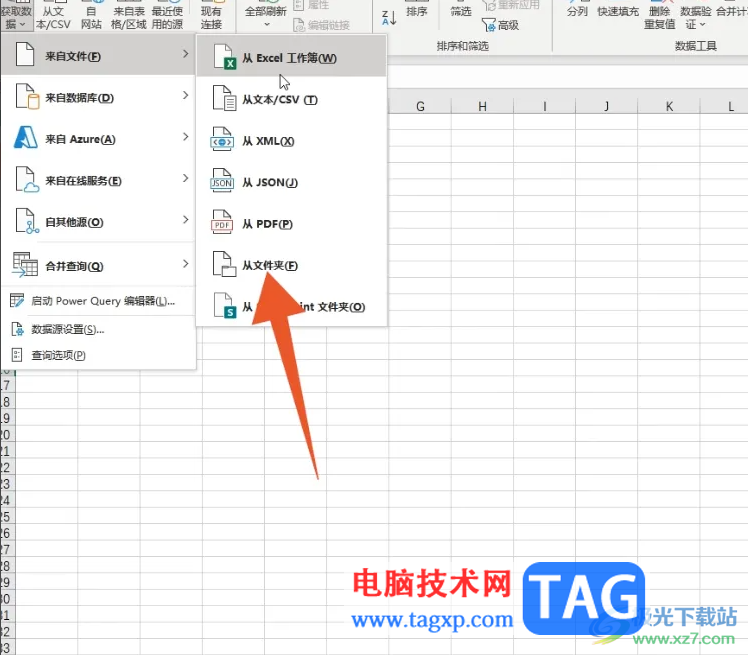The height and width of the screenshot is (655, 748).
Task: Select column G header
Action: pos(420,106)
